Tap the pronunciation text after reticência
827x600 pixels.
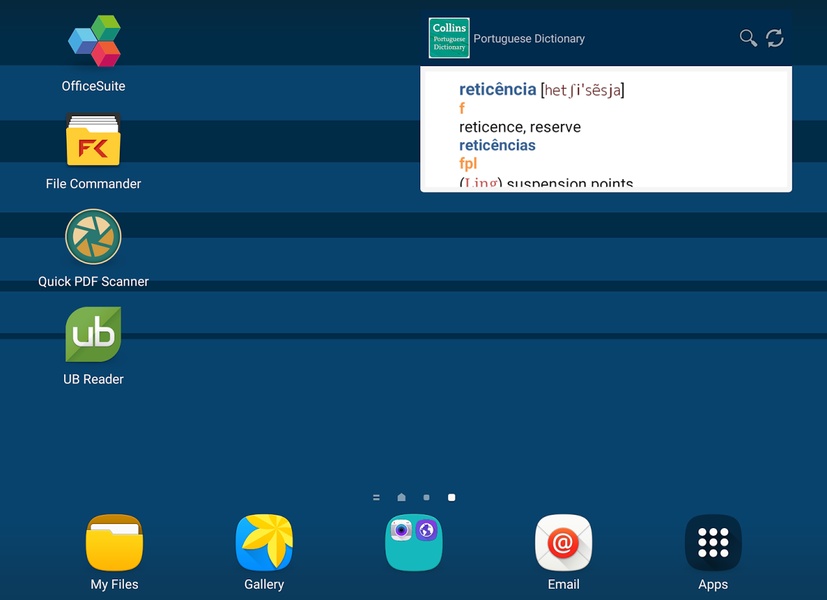(x=582, y=90)
